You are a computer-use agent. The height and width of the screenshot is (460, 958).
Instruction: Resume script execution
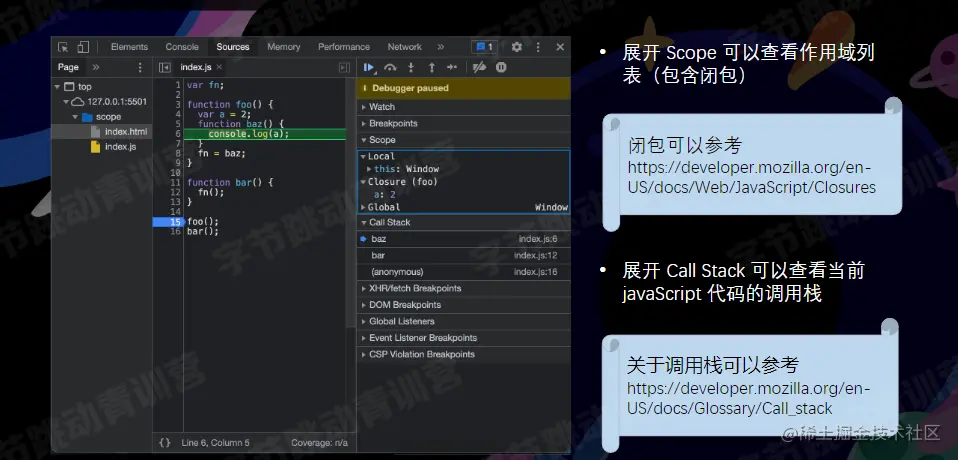(x=369, y=67)
